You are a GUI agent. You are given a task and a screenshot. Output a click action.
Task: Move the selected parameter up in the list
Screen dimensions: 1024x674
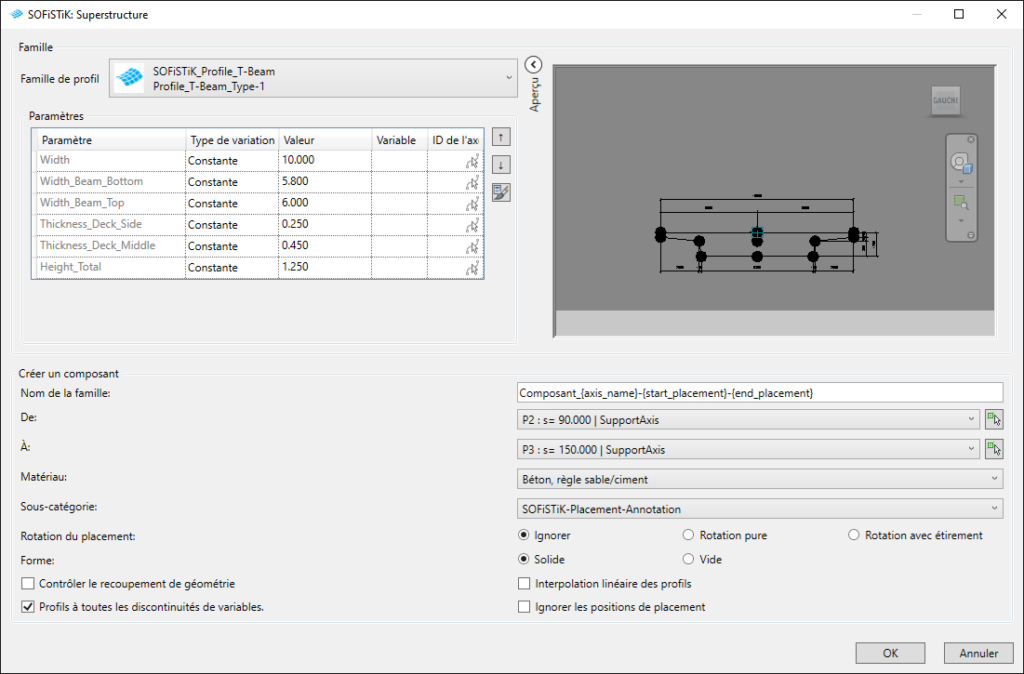point(500,137)
